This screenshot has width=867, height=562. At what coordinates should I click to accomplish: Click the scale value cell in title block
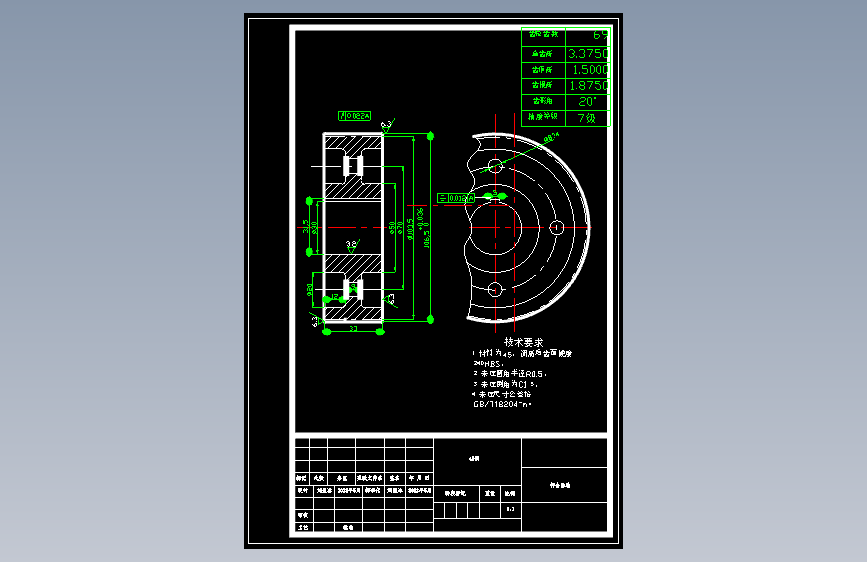click(510, 509)
